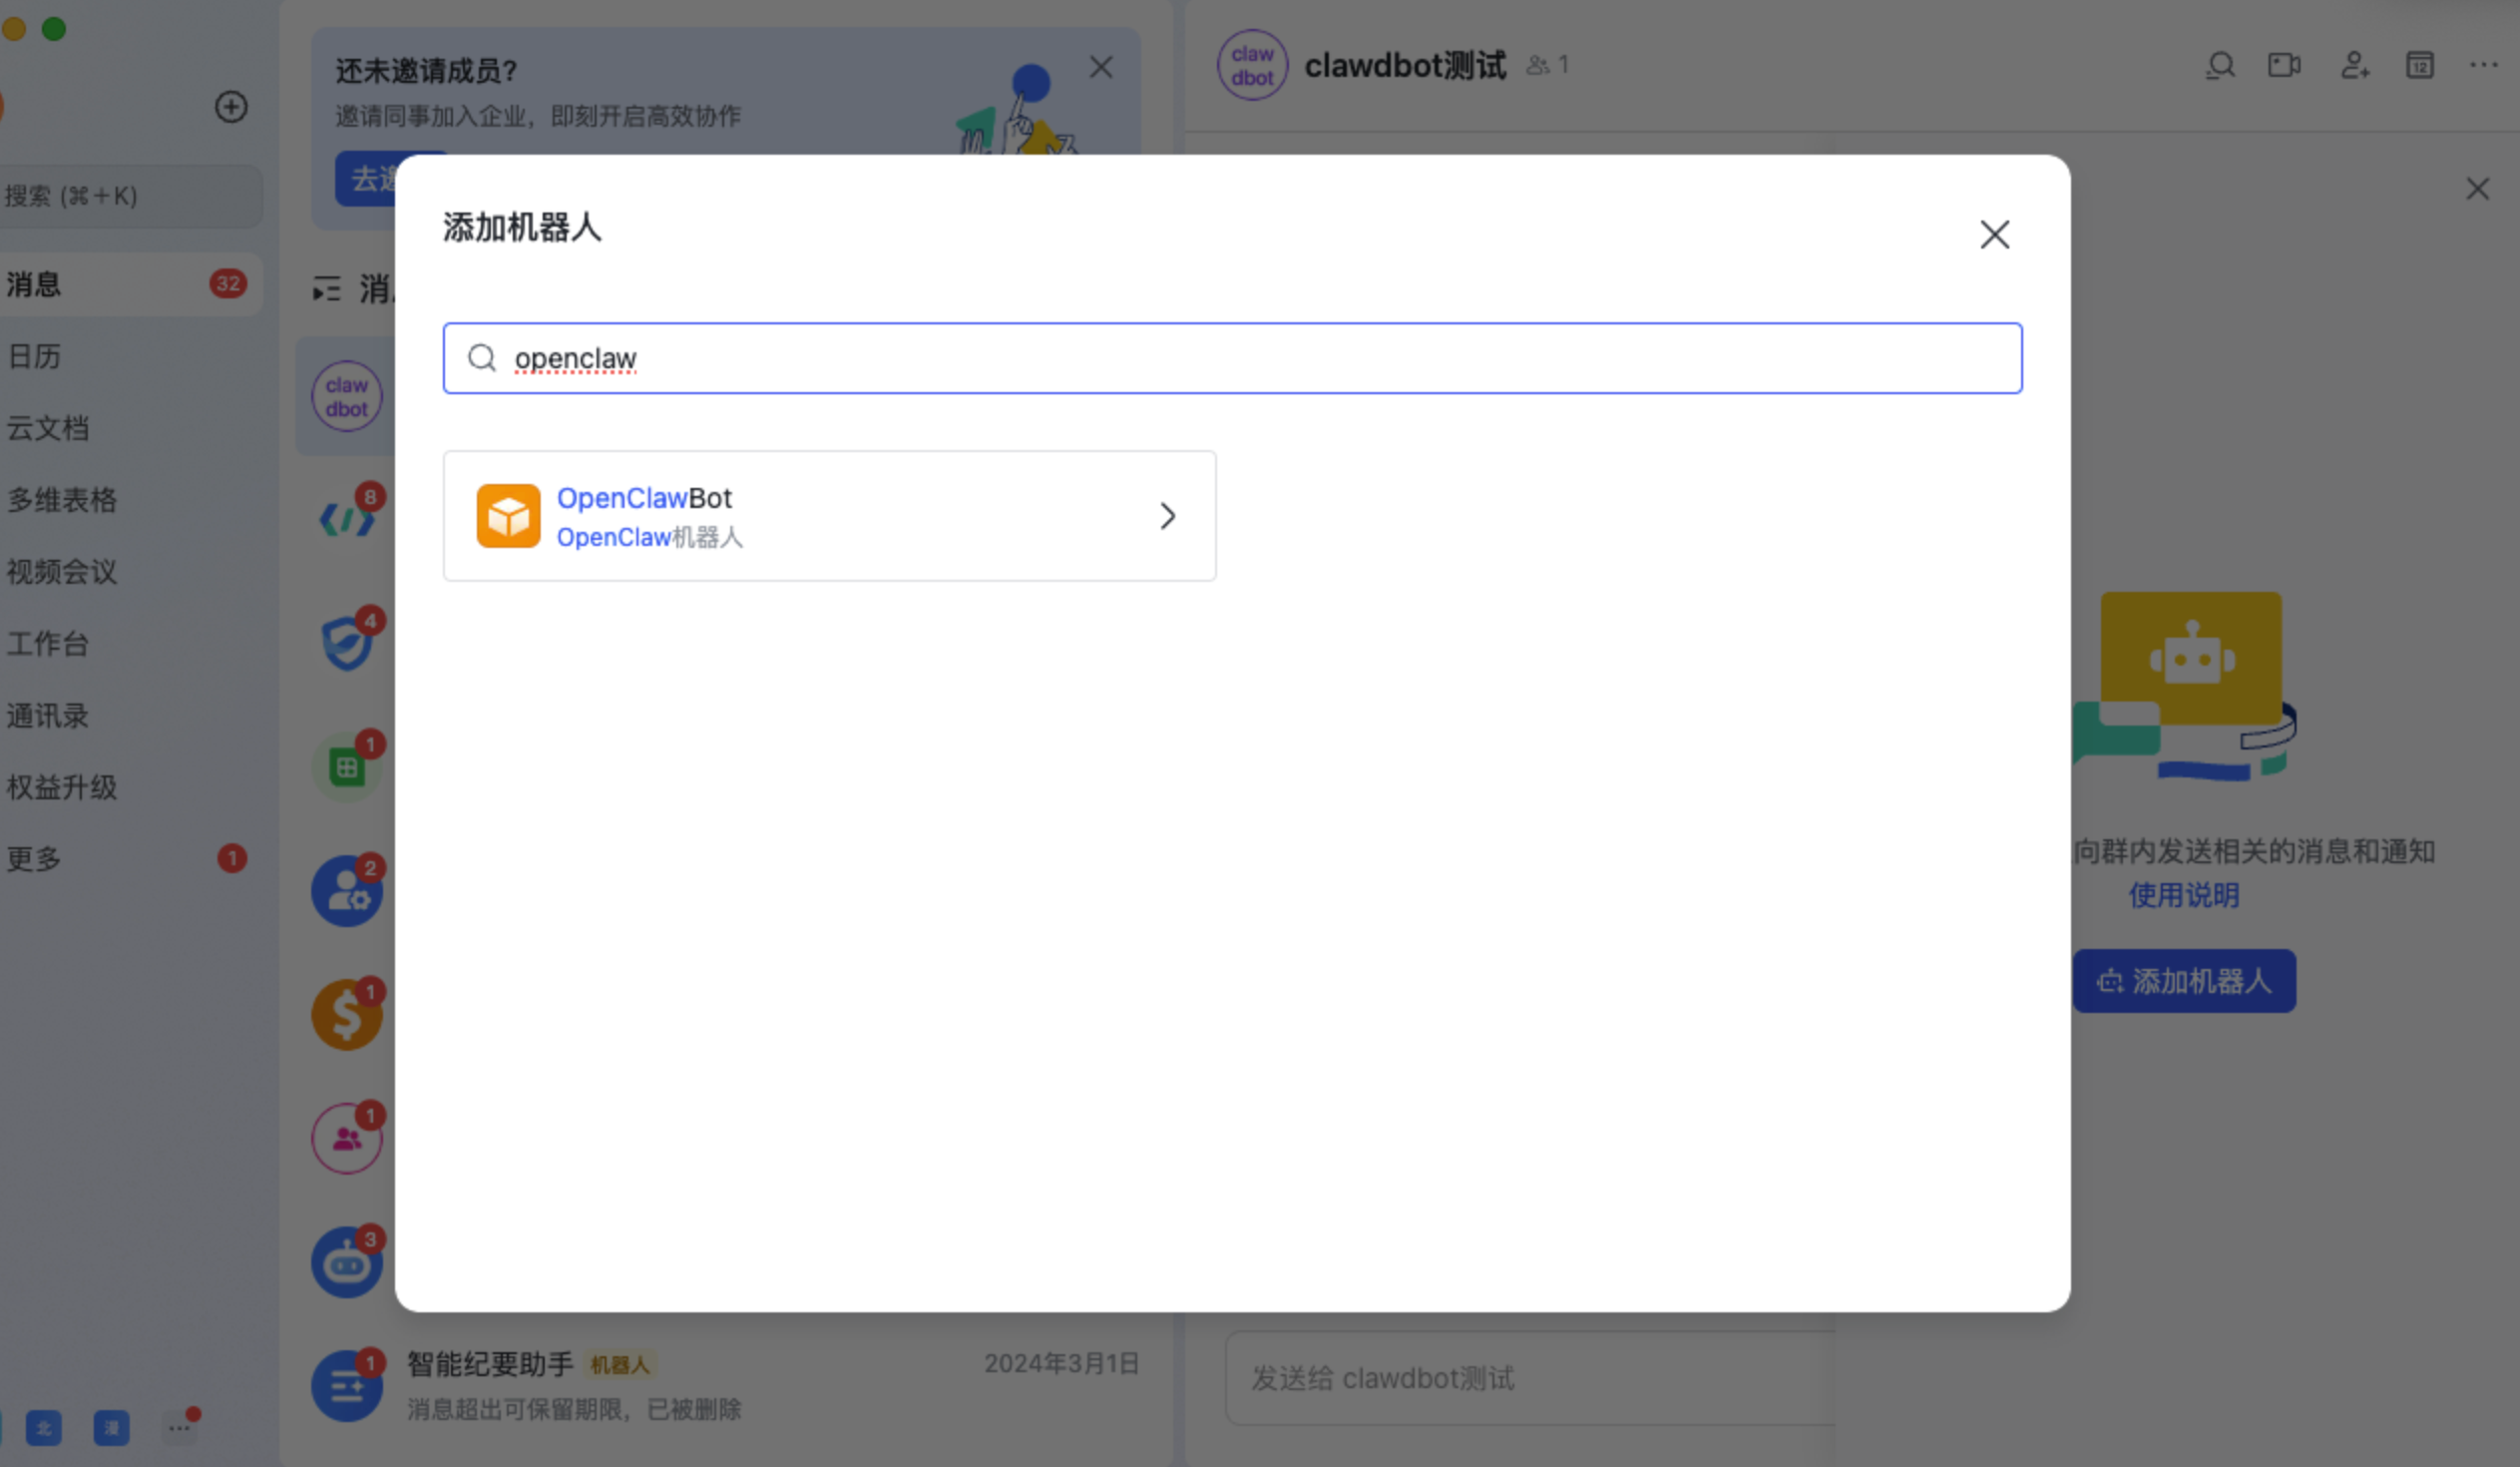
Task: Expand OpenClawBot result with chevron arrow
Action: pos(1167,516)
